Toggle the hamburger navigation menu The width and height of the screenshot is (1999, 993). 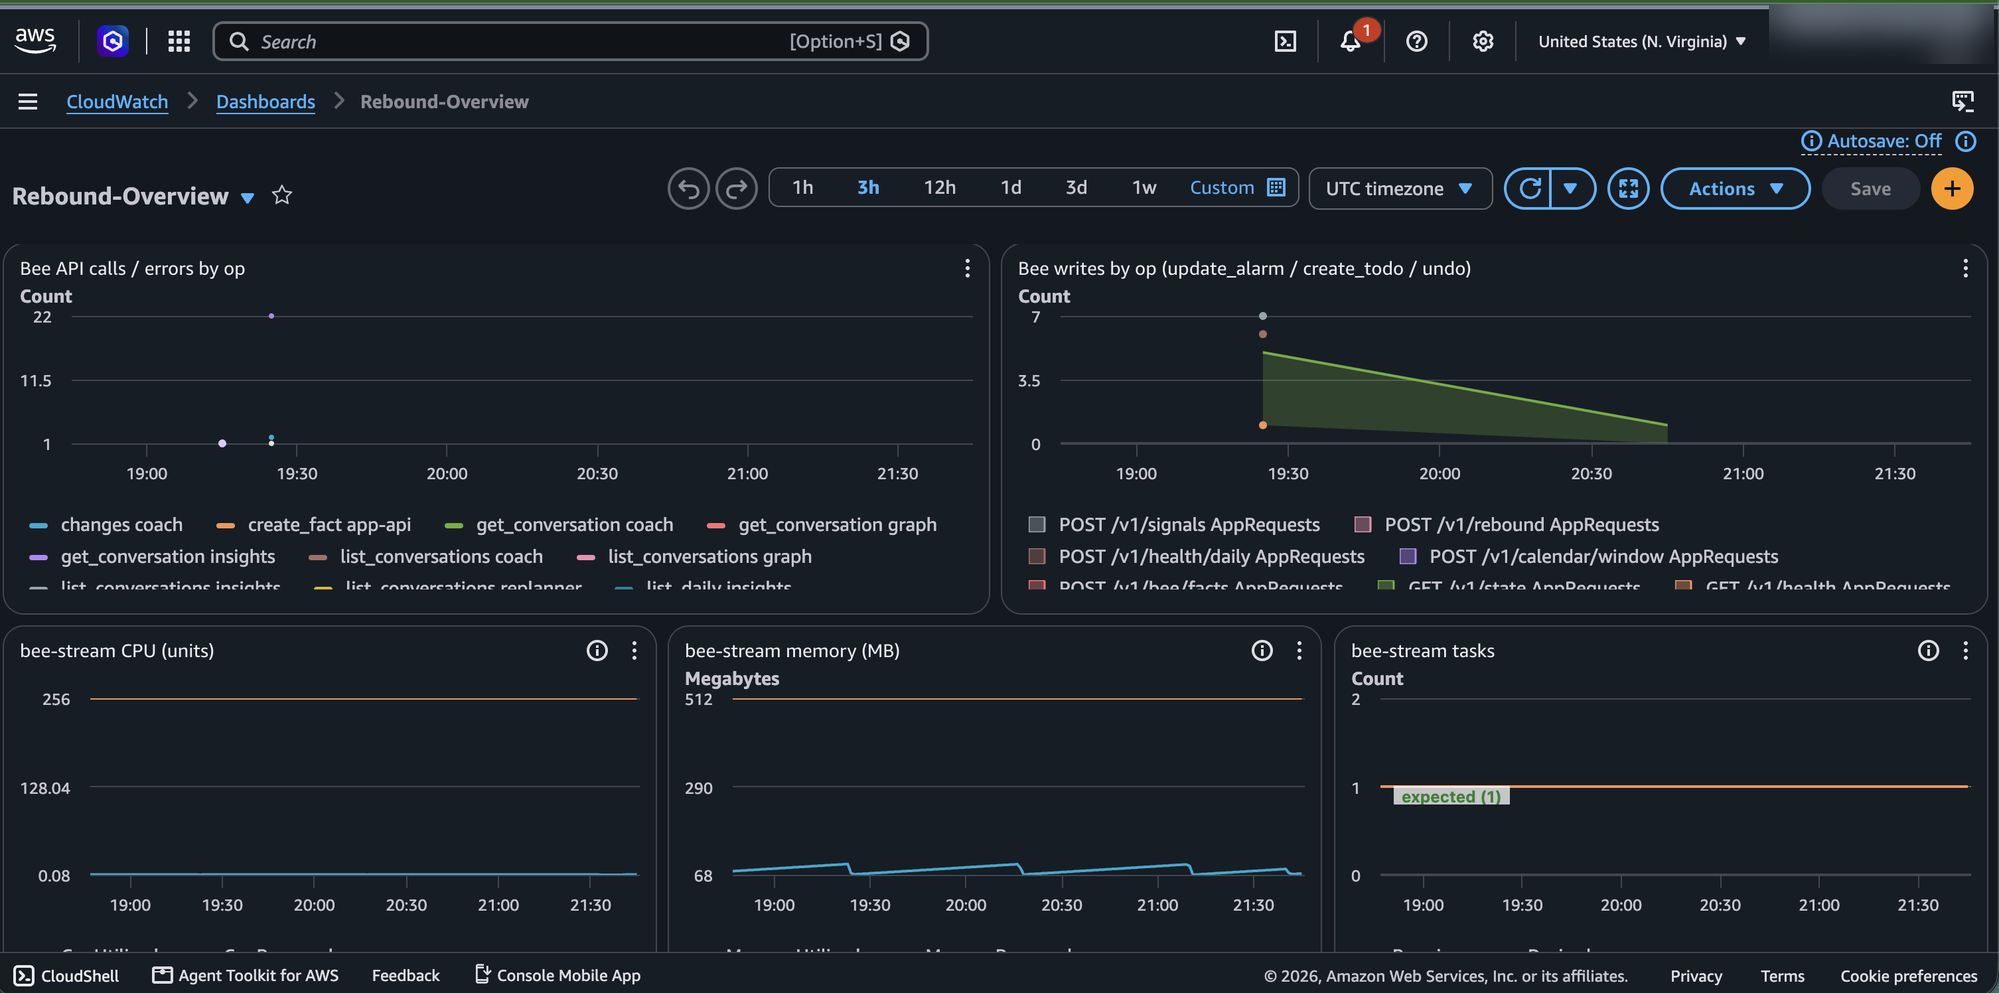[x=28, y=101]
